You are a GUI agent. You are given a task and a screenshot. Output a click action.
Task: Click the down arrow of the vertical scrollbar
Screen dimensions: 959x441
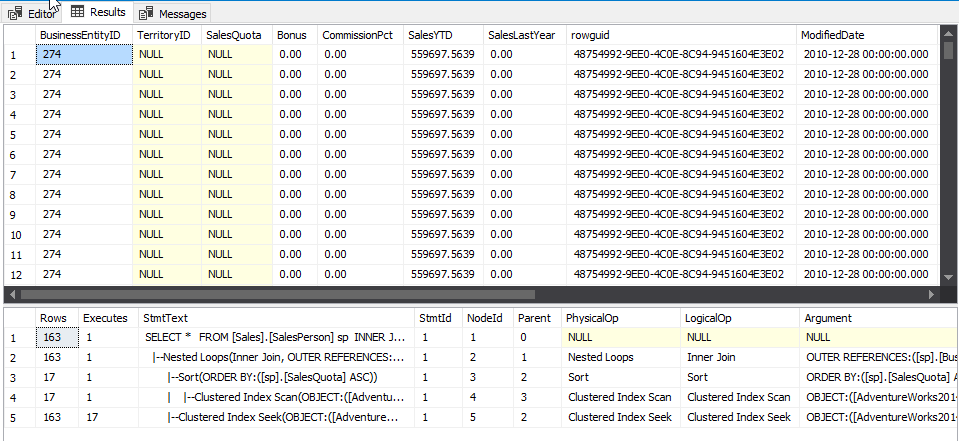(948, 276)
